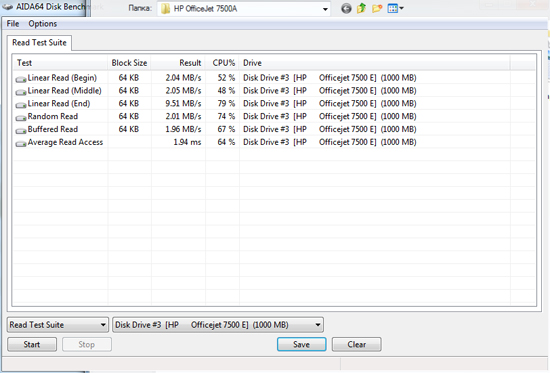Click the Clear button

[357, 344]
